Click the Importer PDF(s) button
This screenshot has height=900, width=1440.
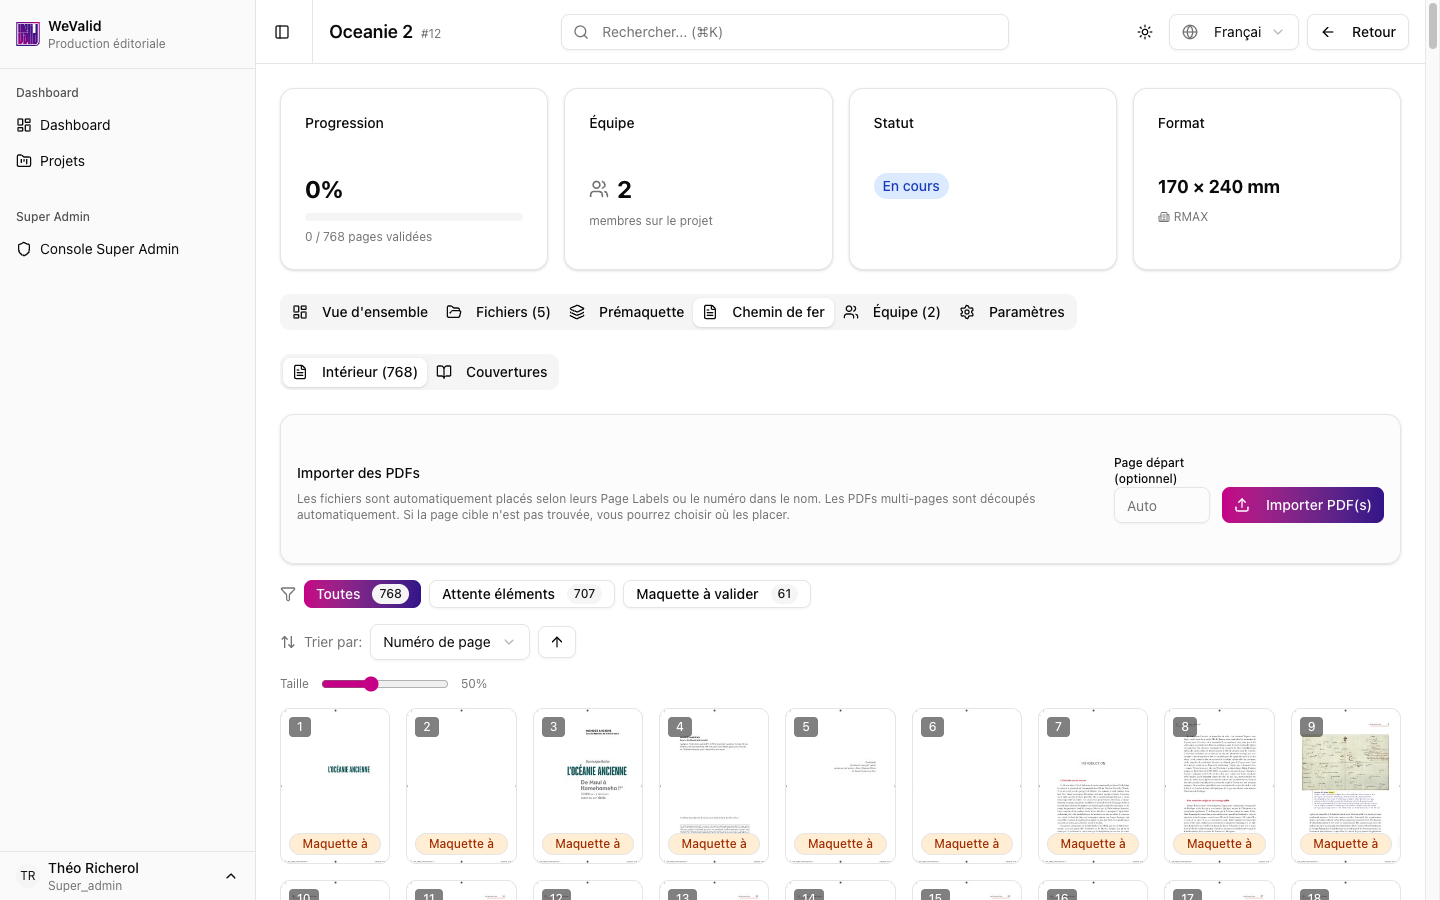pyautogui.click(x=1302, y=505)
